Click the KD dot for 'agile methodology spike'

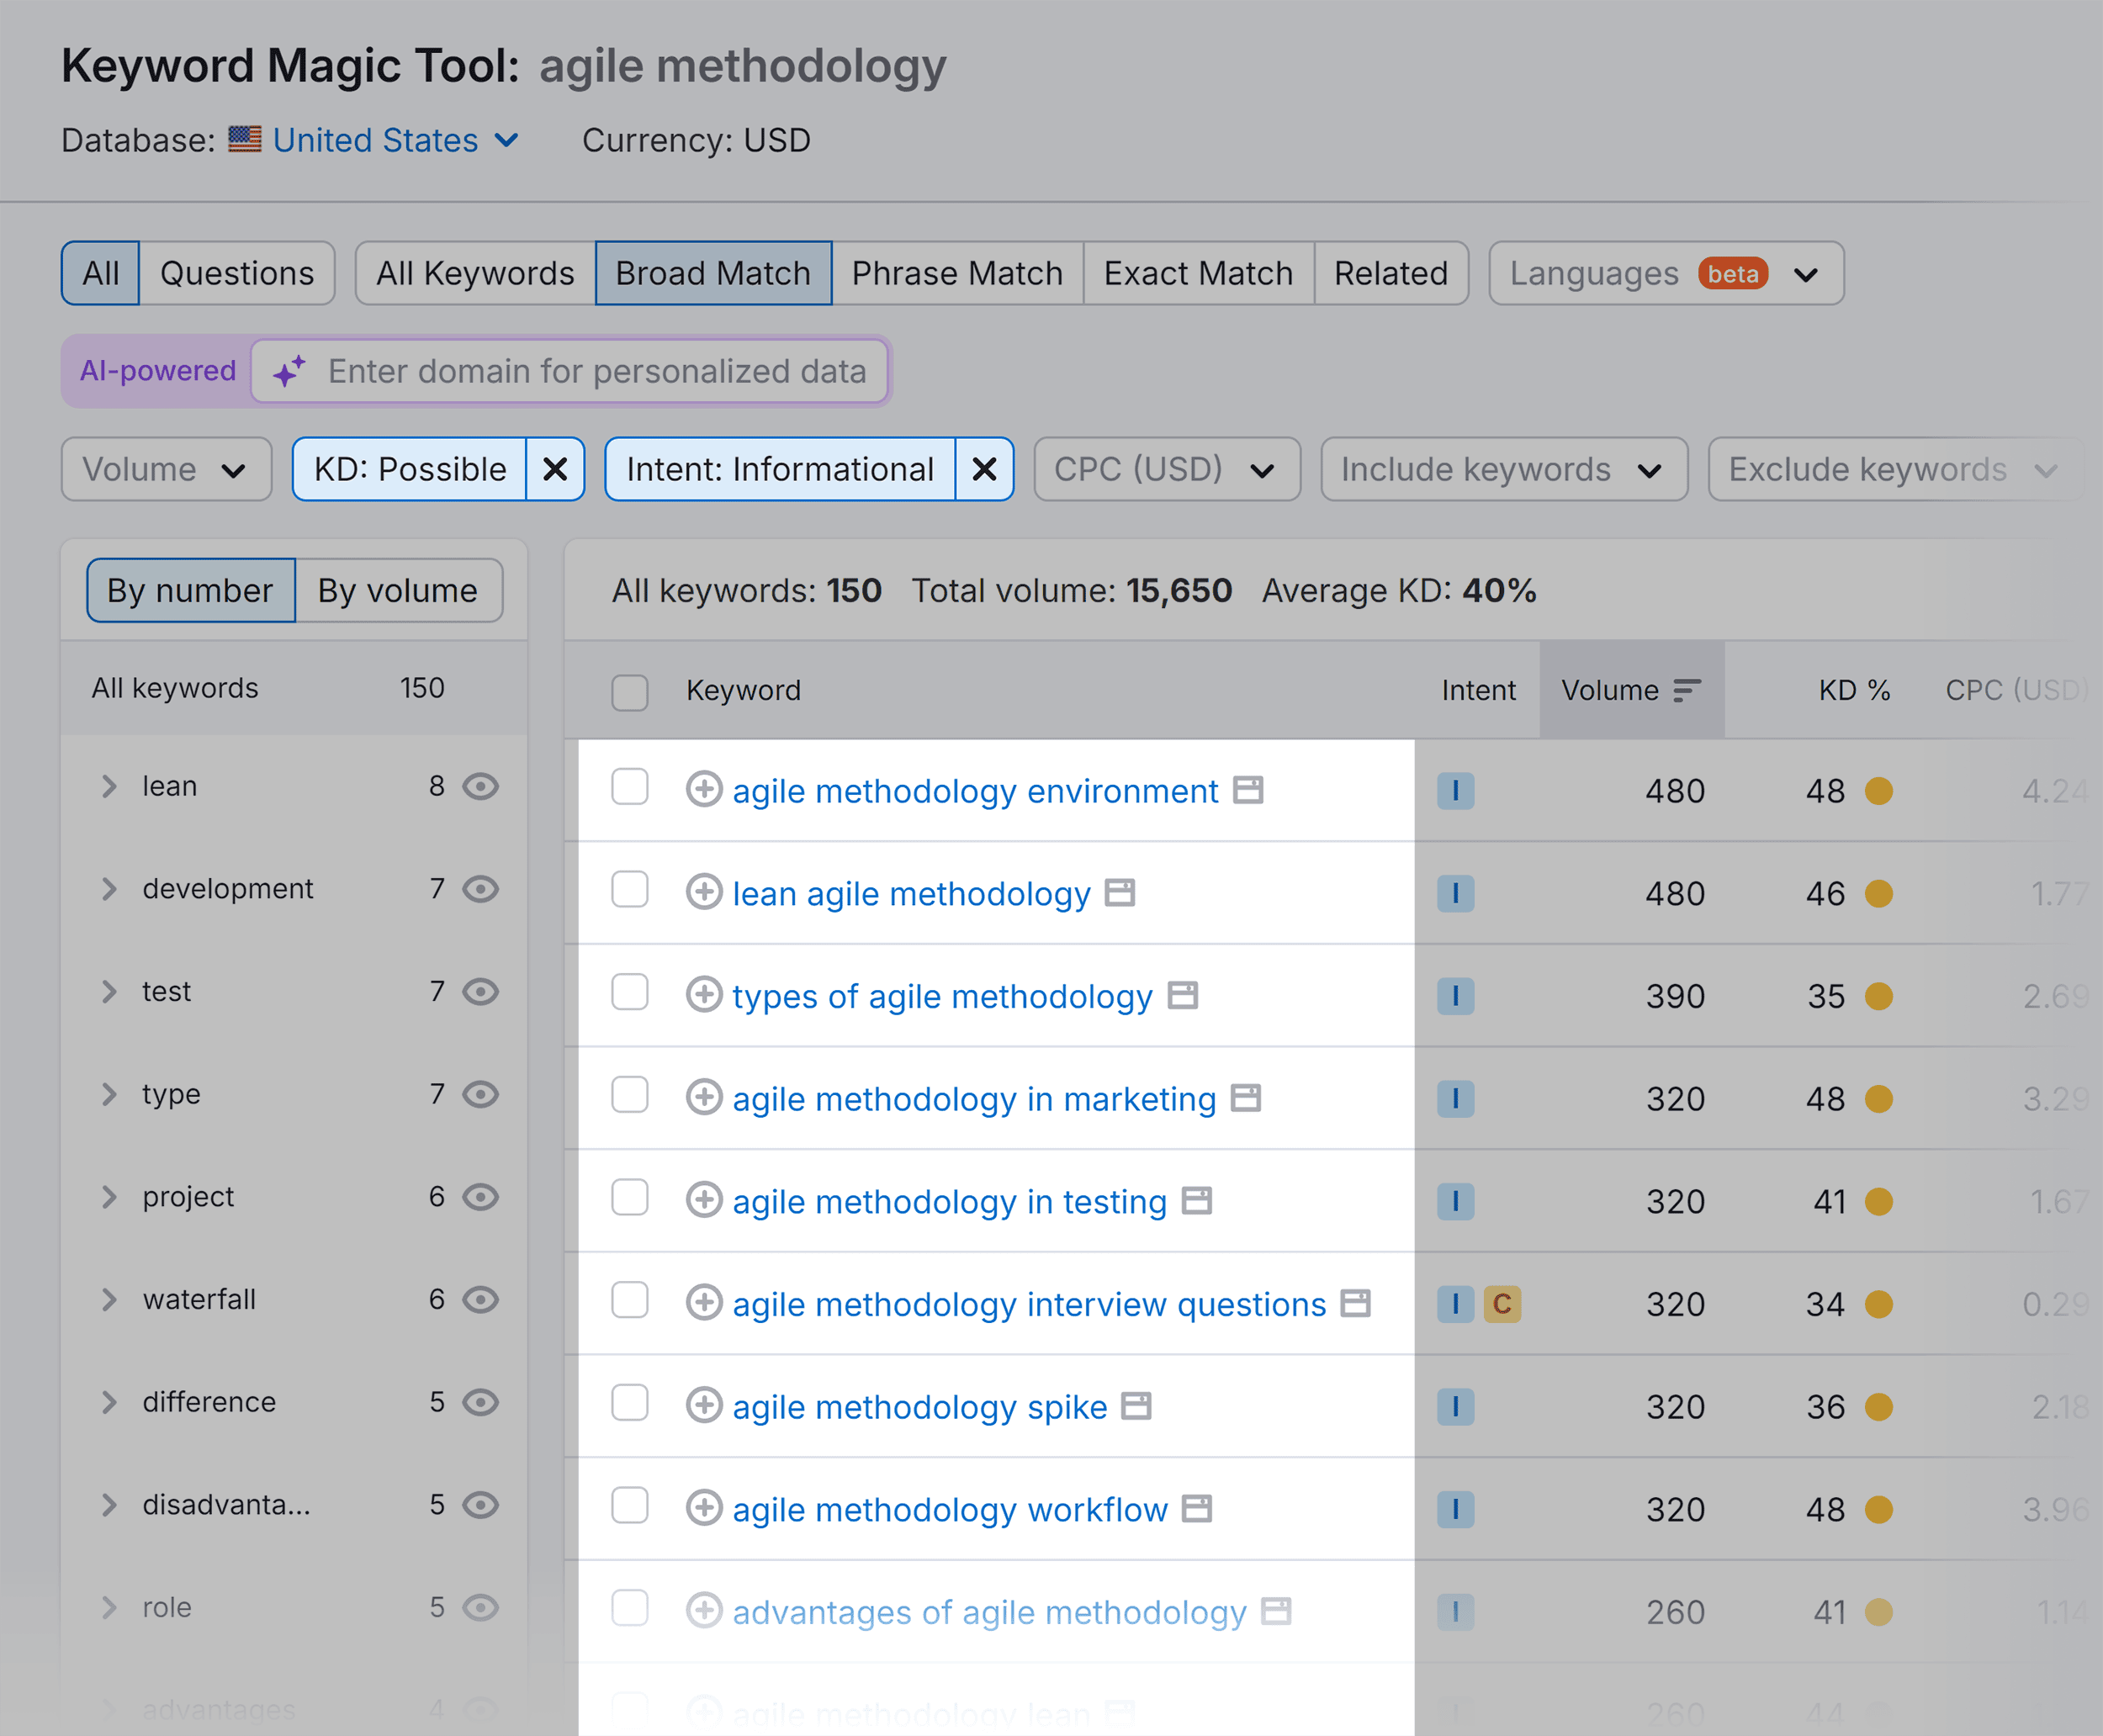[1879, 1407]
